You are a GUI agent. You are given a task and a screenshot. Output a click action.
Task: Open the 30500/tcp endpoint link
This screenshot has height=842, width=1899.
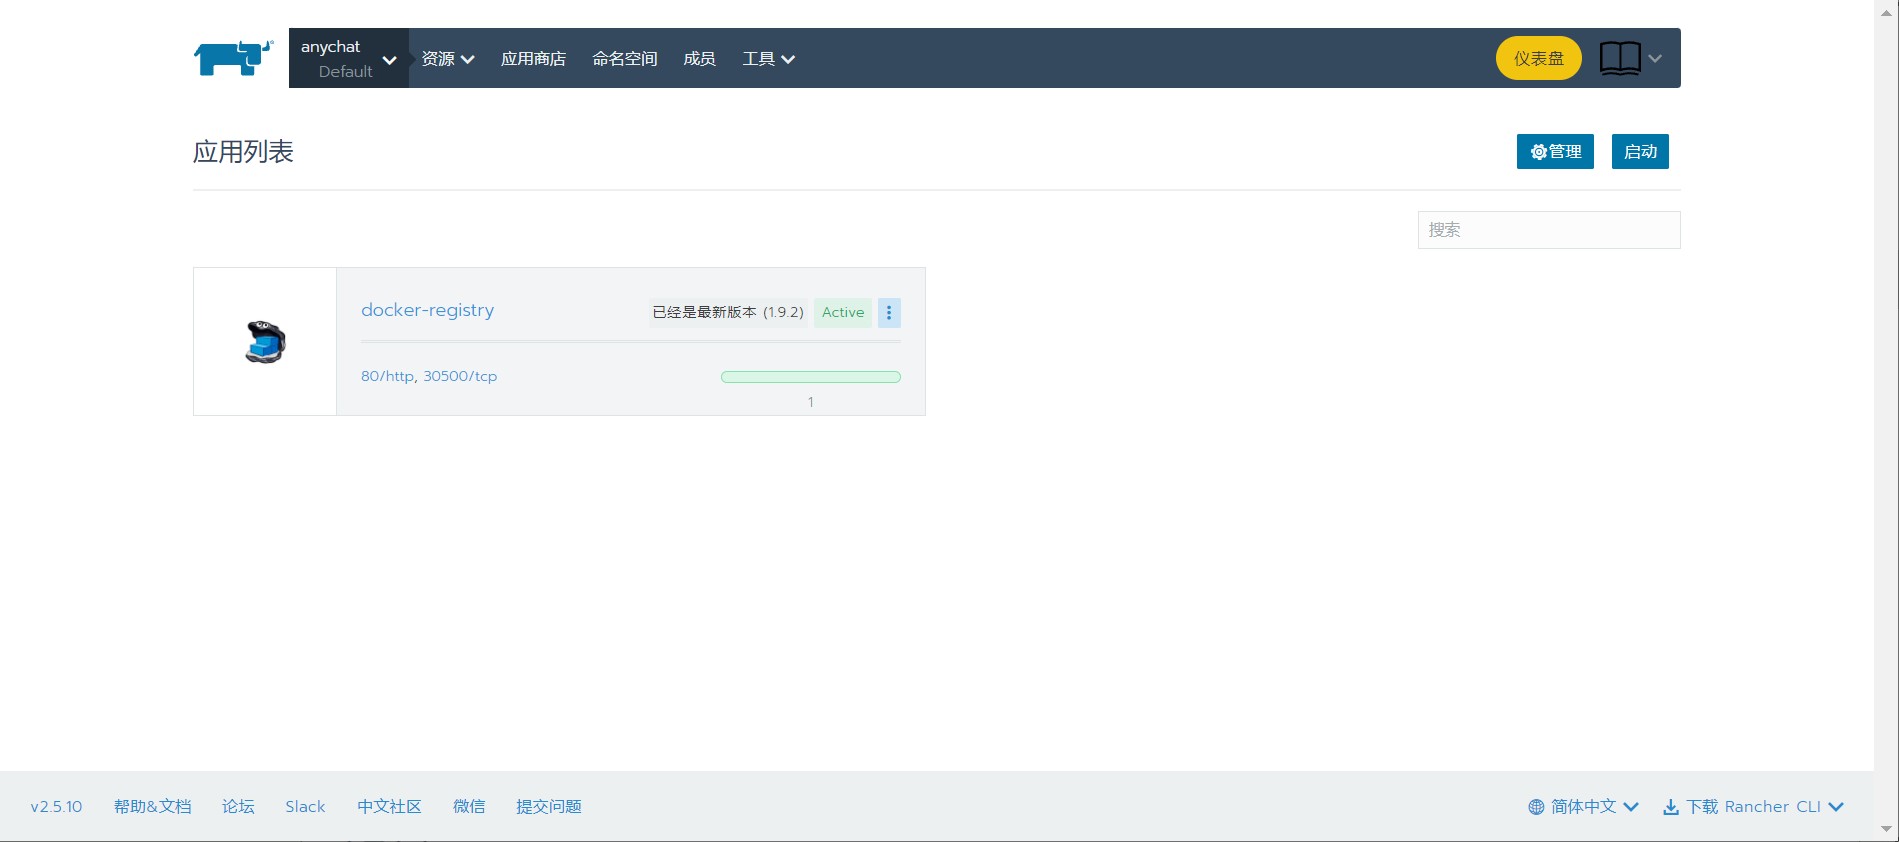point(460,376)
